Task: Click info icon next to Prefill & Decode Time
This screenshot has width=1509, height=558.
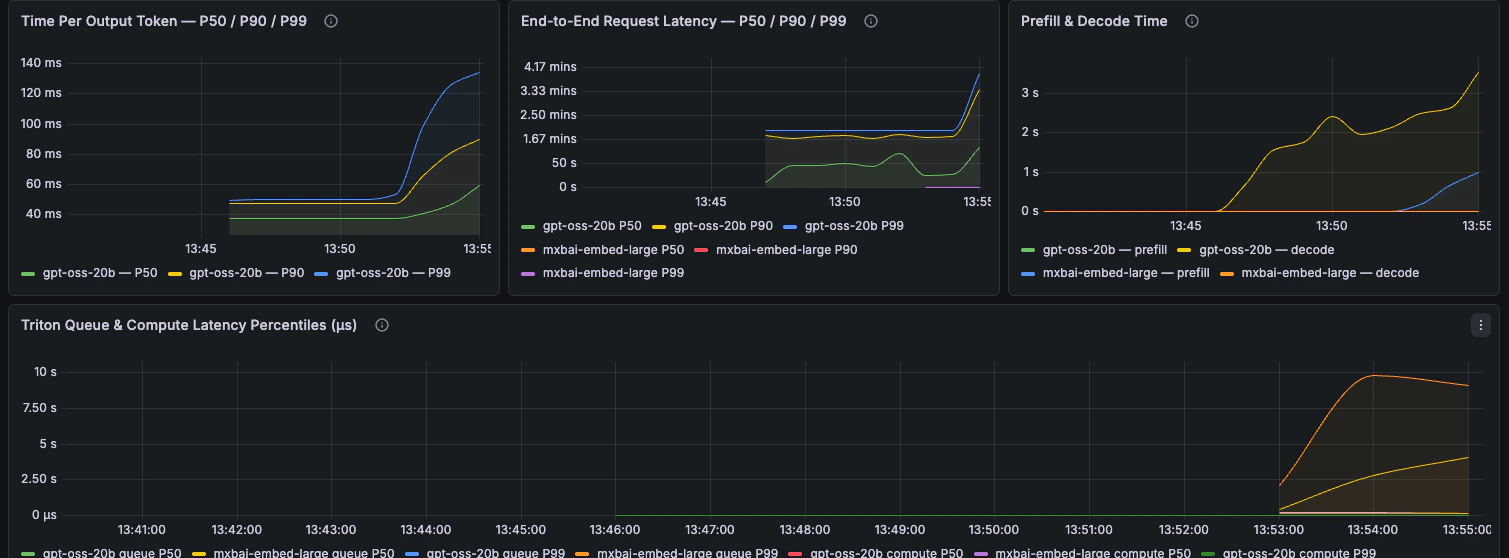Action: tap(1192, 21)
